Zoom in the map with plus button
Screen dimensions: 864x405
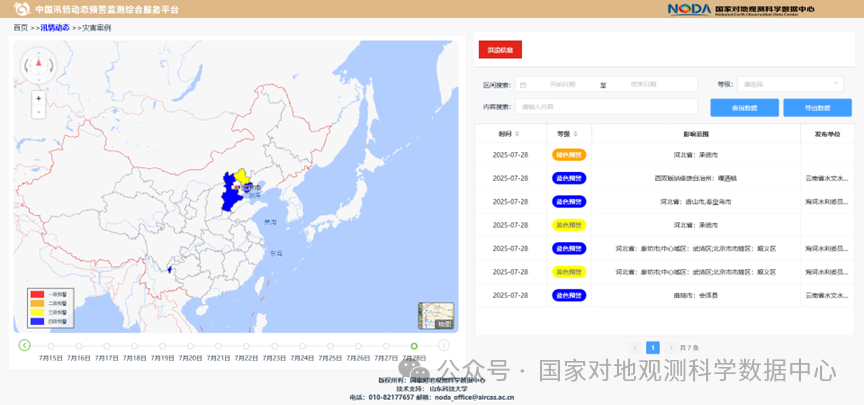point(39,98)
